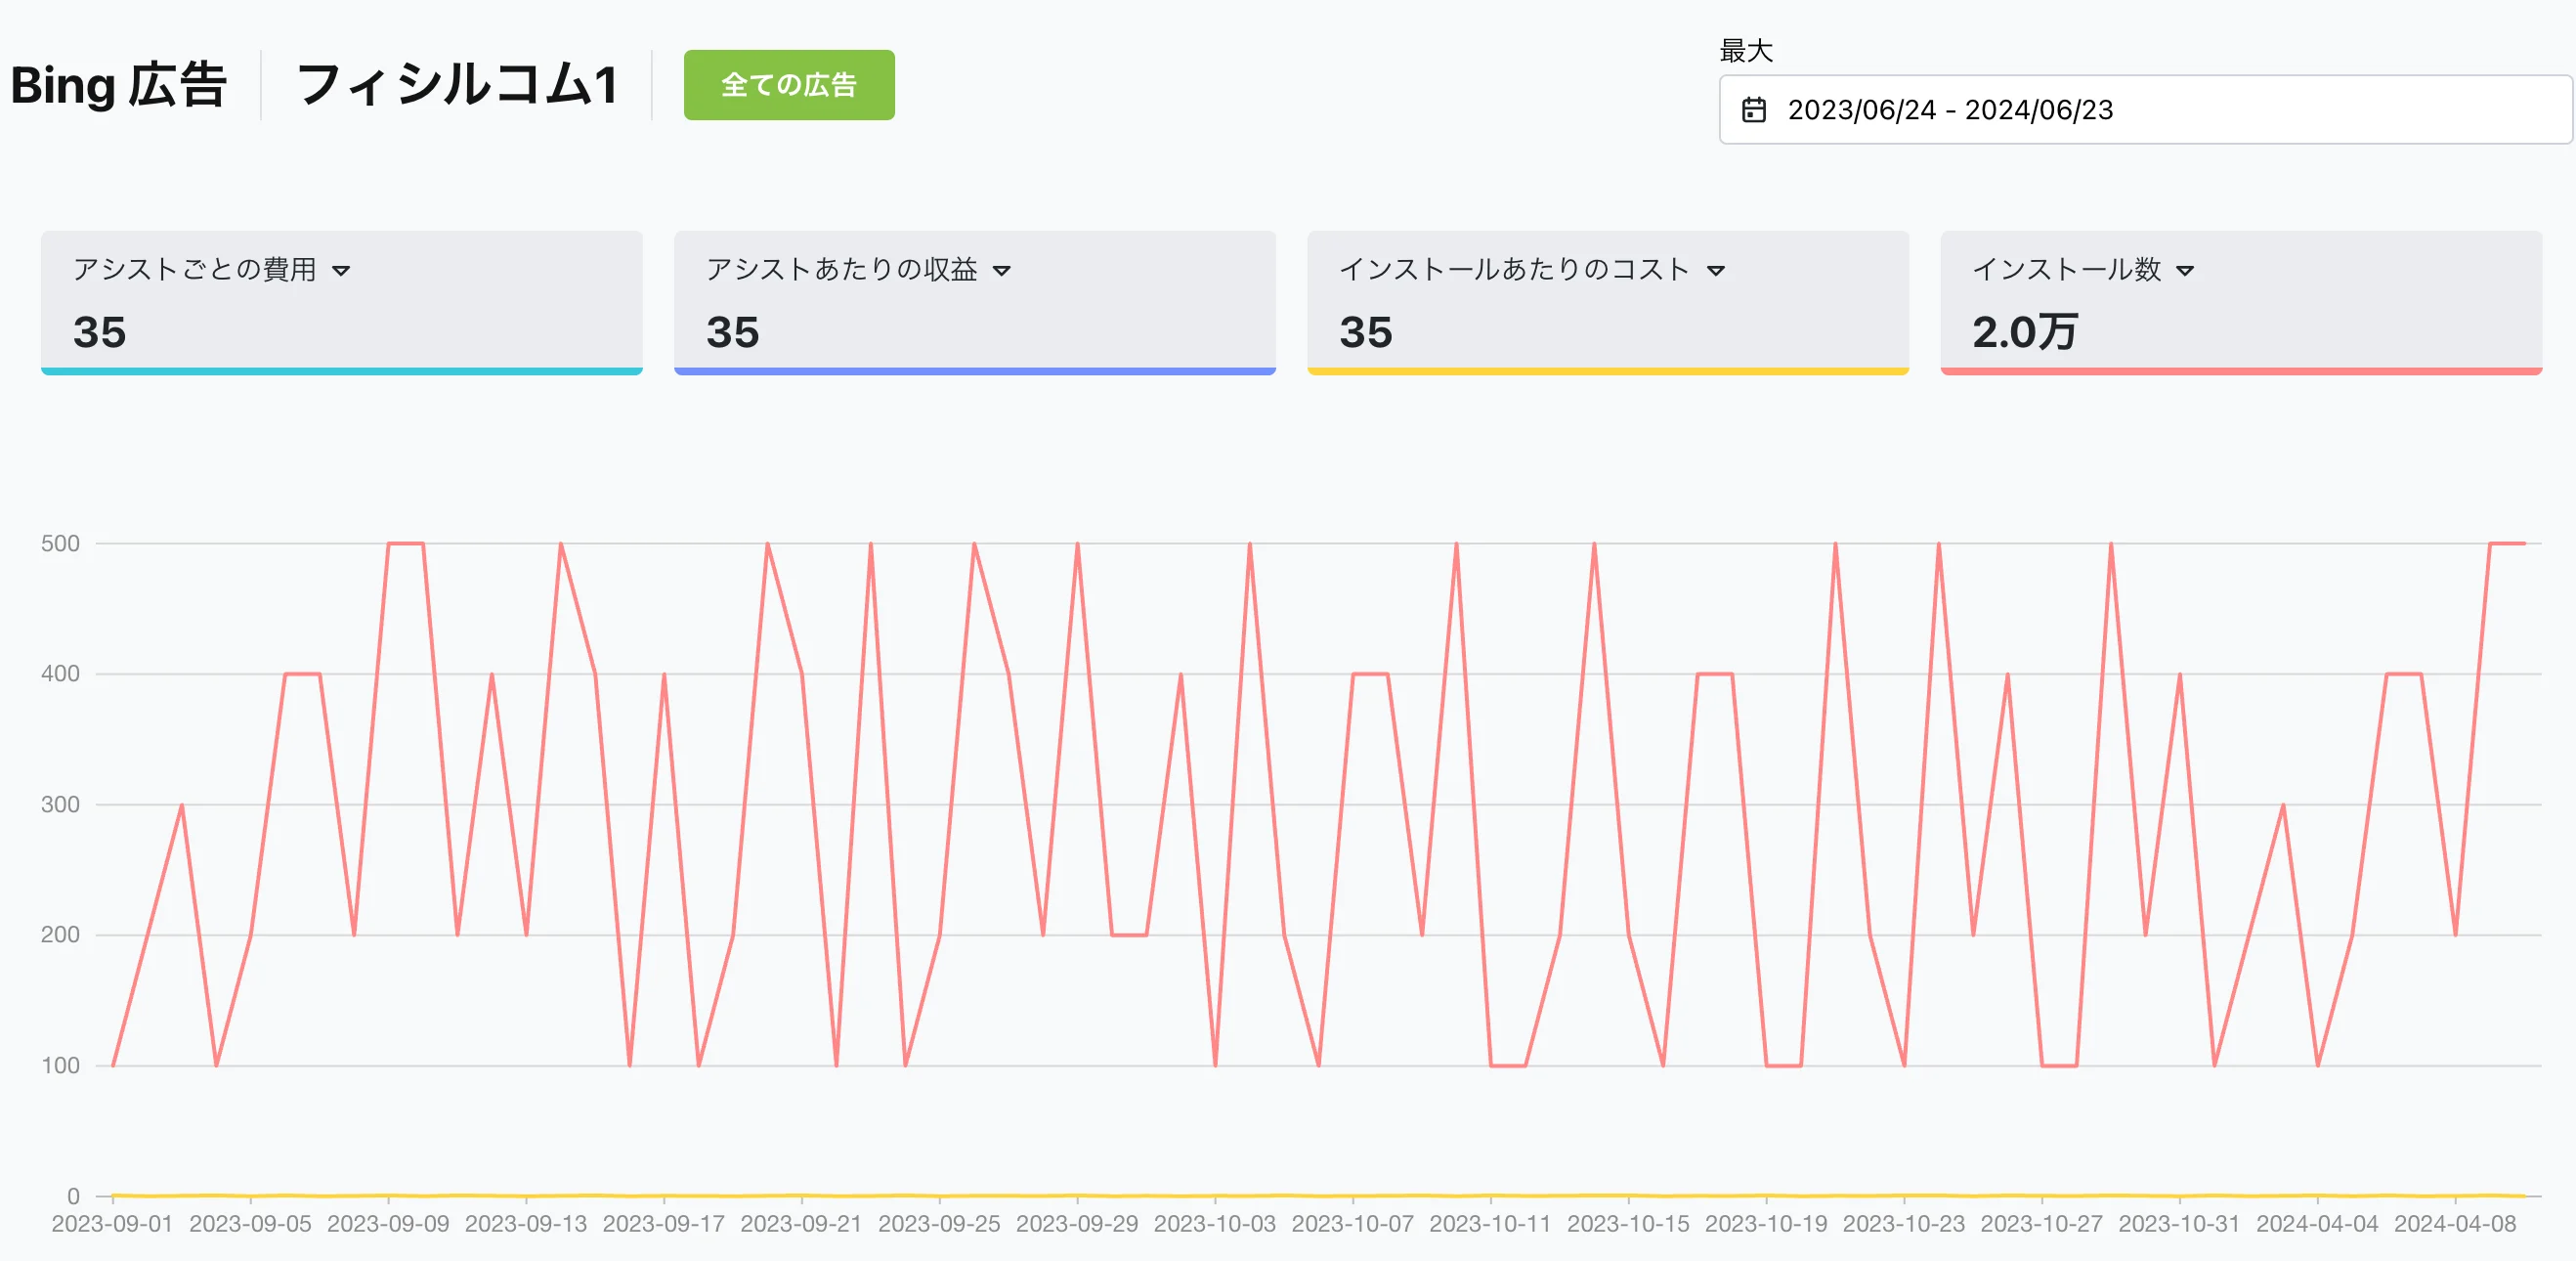
Task: Expand the インストールあたりのコスト dropdown arrow
Action: [1716, 271]
